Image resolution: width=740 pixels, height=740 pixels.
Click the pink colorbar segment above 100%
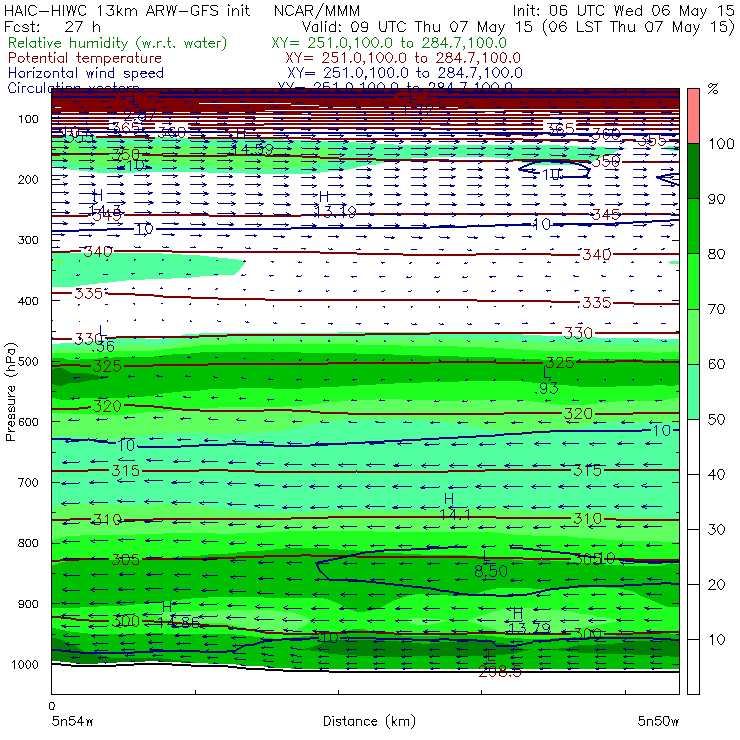click(x=693, y=116)
